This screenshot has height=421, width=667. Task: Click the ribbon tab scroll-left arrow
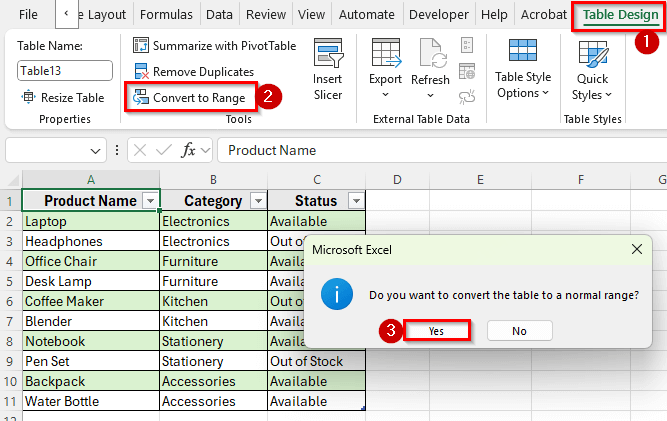pyautogui.click(x=66, y=14)
